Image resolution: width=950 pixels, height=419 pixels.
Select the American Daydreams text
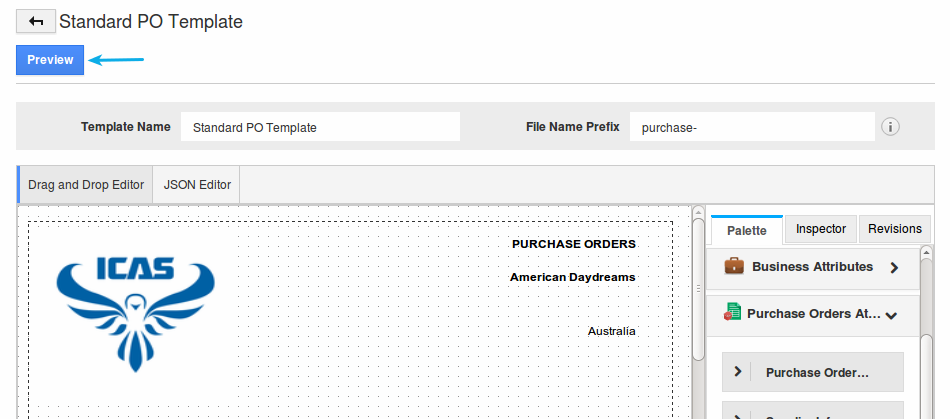tap(573, 277)
